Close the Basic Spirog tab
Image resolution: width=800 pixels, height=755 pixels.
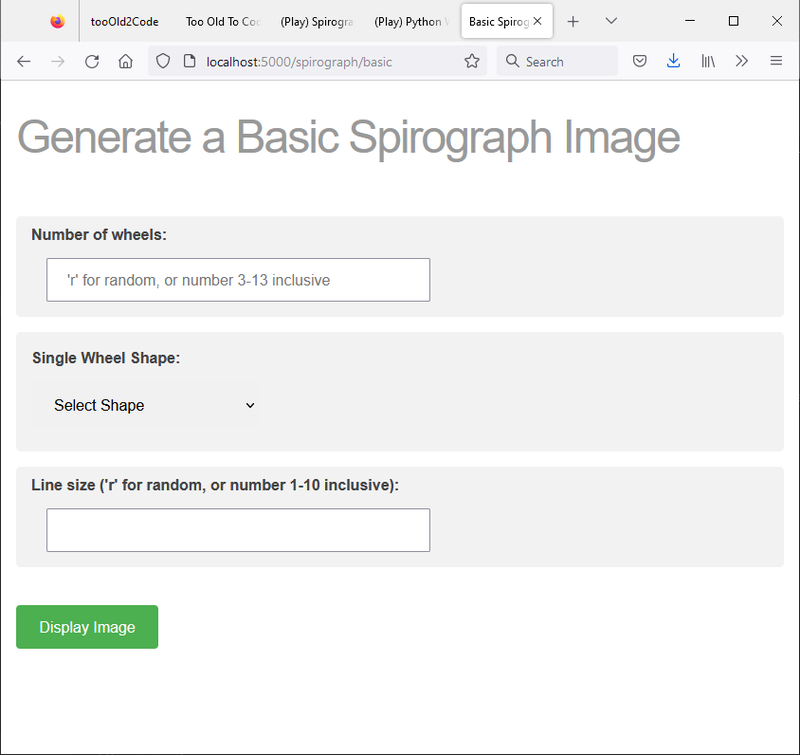click(x=537, y=21)
